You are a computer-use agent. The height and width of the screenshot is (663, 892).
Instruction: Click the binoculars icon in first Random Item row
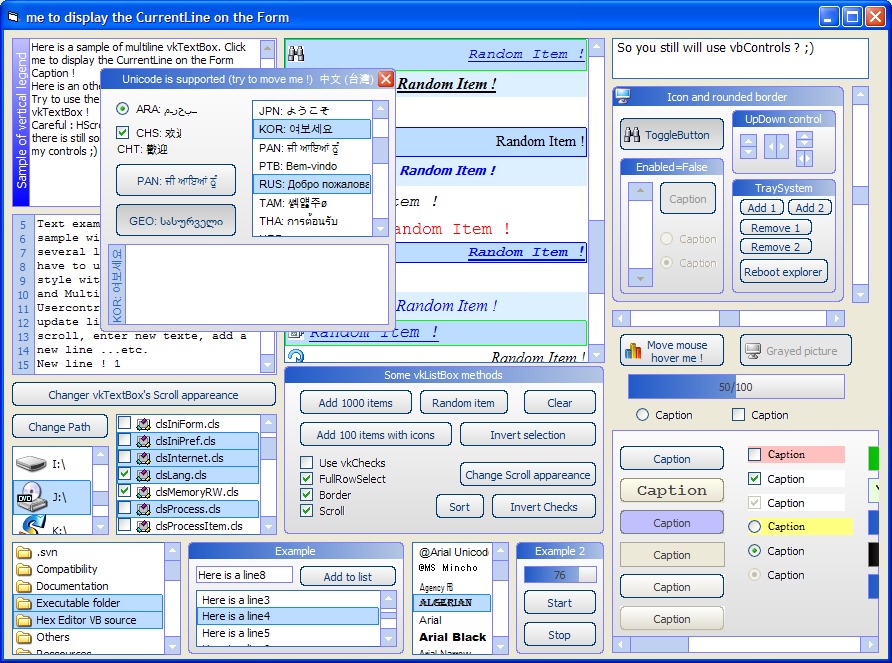tap(296, 54)
